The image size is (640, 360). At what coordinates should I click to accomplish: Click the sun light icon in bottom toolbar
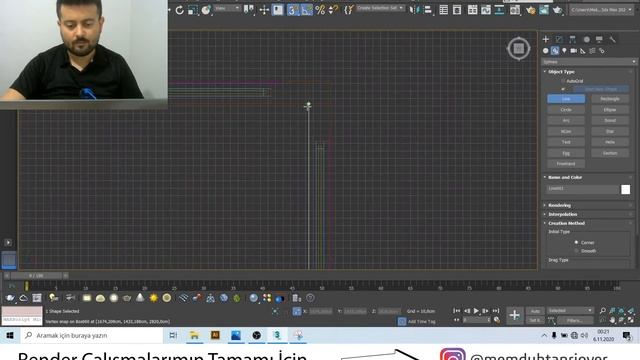pyautogui.click(x=153, y=298)
